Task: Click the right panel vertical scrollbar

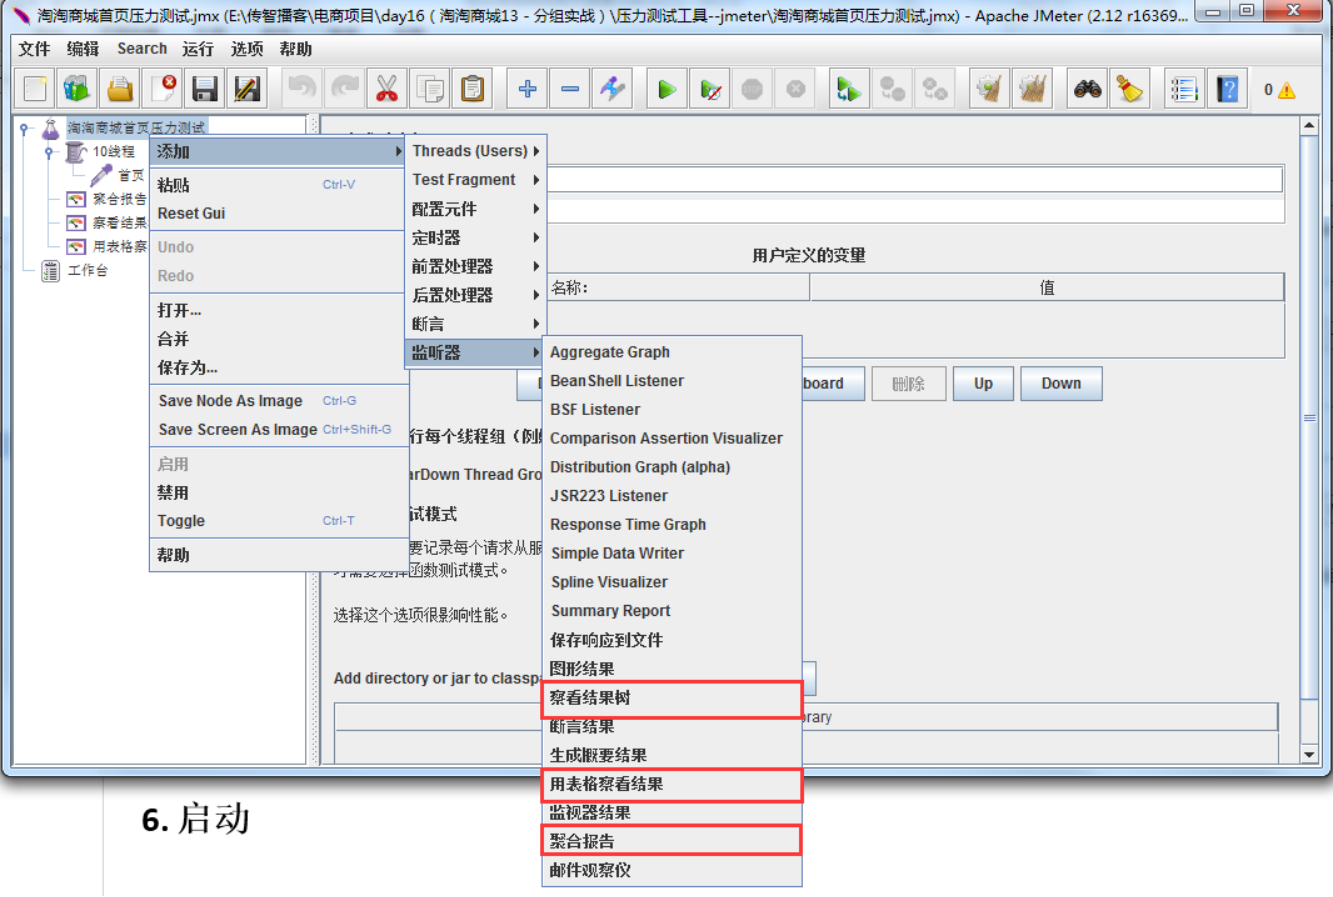Action: pyautogui.click(x=1309, y=440)
